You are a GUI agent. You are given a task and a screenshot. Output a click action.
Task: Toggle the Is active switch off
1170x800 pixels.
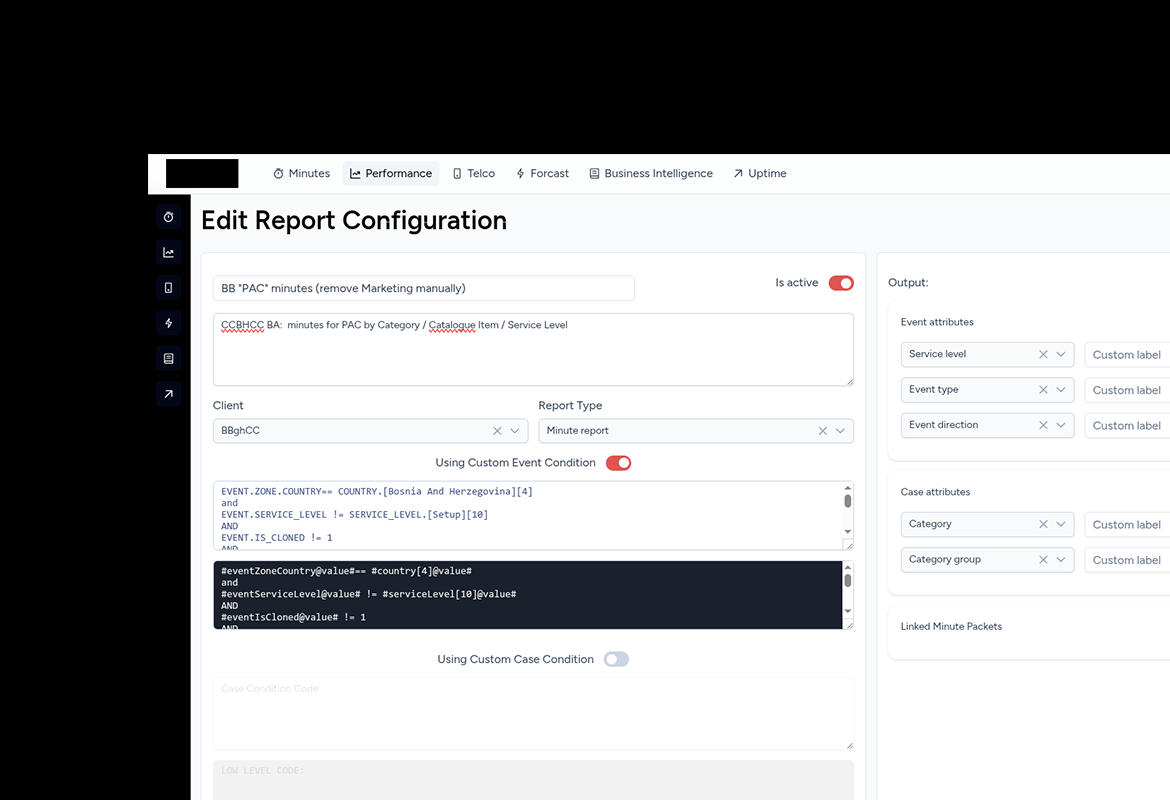point(841,283)
